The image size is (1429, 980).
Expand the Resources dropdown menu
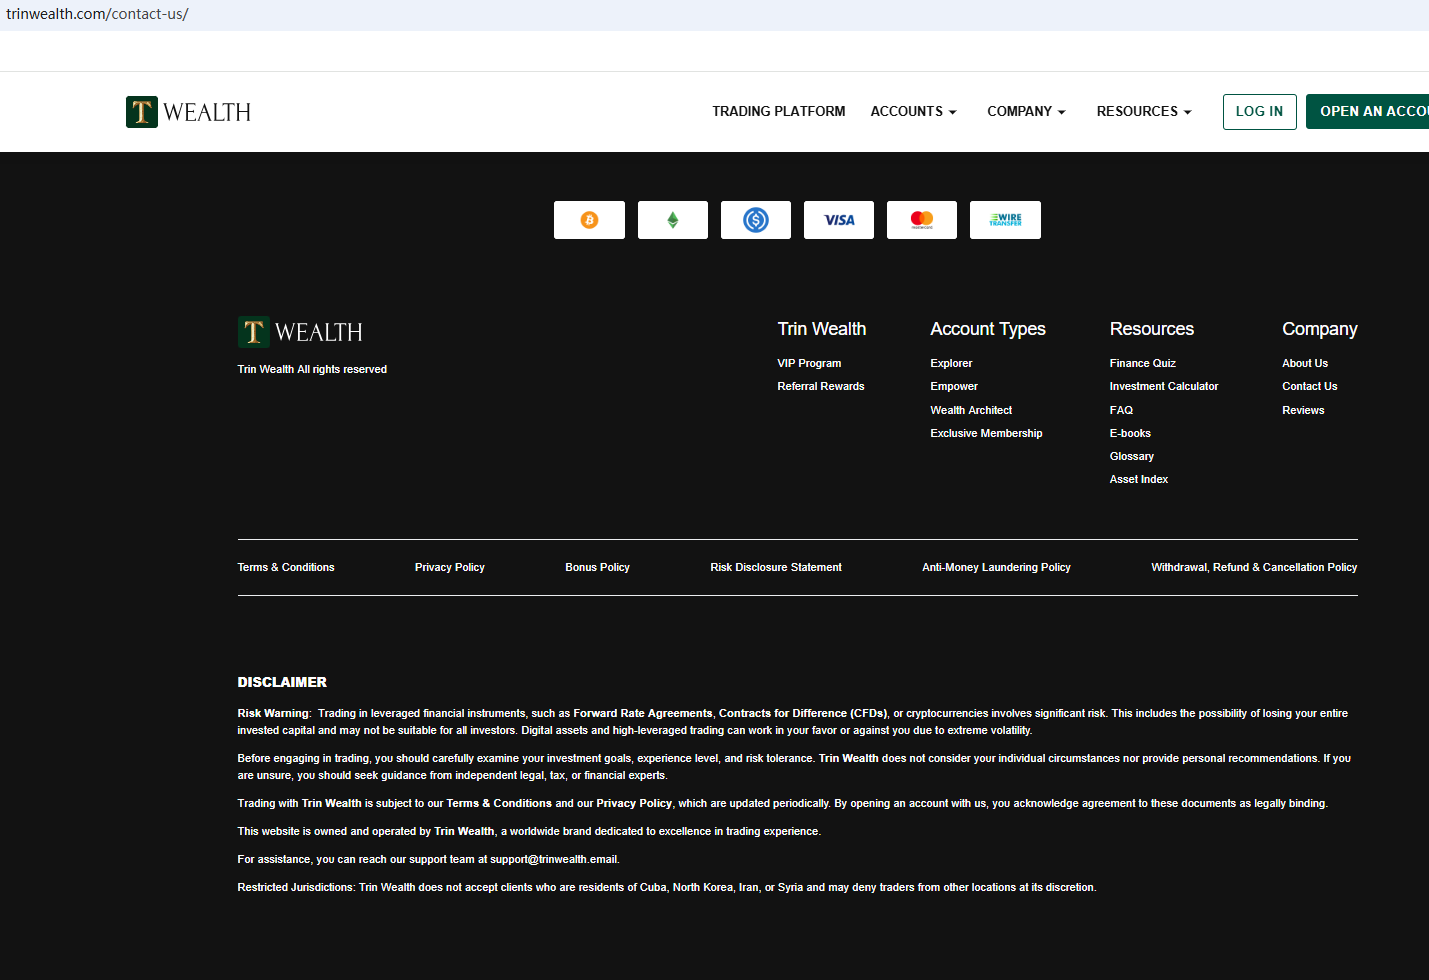pos(1143,112)
